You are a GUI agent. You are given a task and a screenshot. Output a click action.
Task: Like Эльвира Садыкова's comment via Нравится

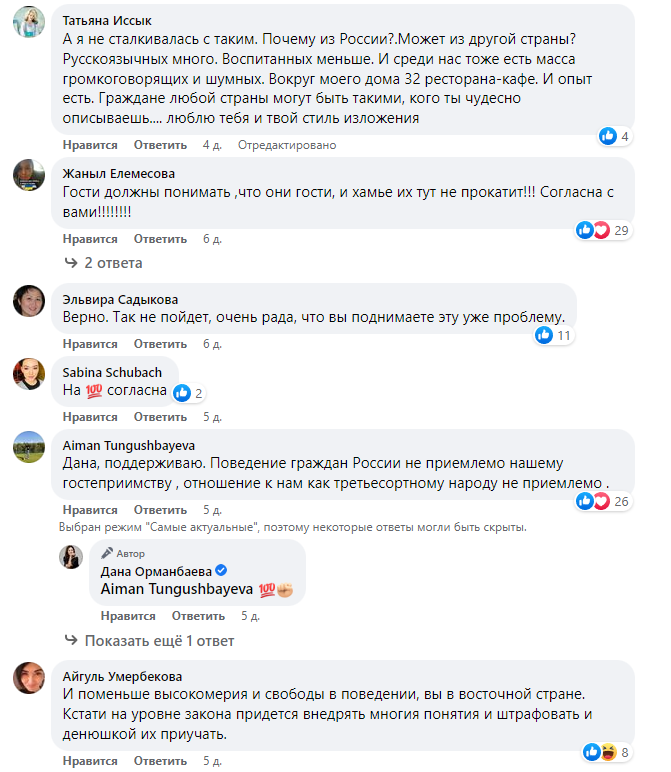pos(90,344)
